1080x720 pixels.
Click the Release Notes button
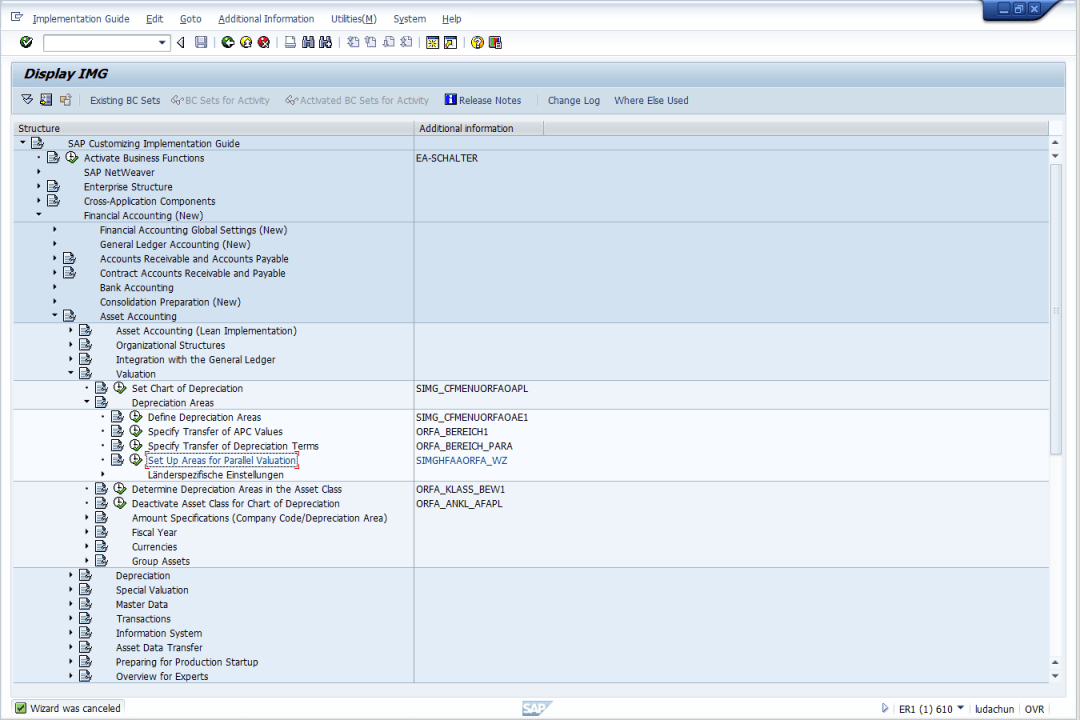tap(483, 100)
